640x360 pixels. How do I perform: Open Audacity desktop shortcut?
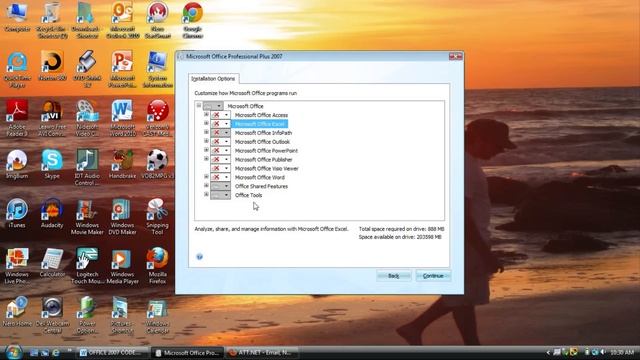click(52, 213)
